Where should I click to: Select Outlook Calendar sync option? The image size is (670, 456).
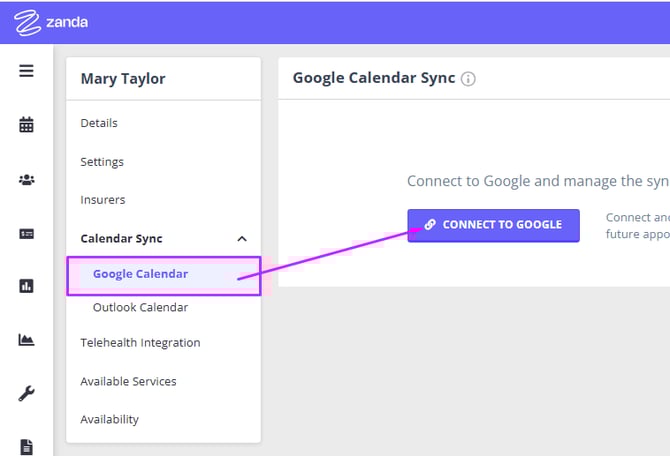pos(140,307)
